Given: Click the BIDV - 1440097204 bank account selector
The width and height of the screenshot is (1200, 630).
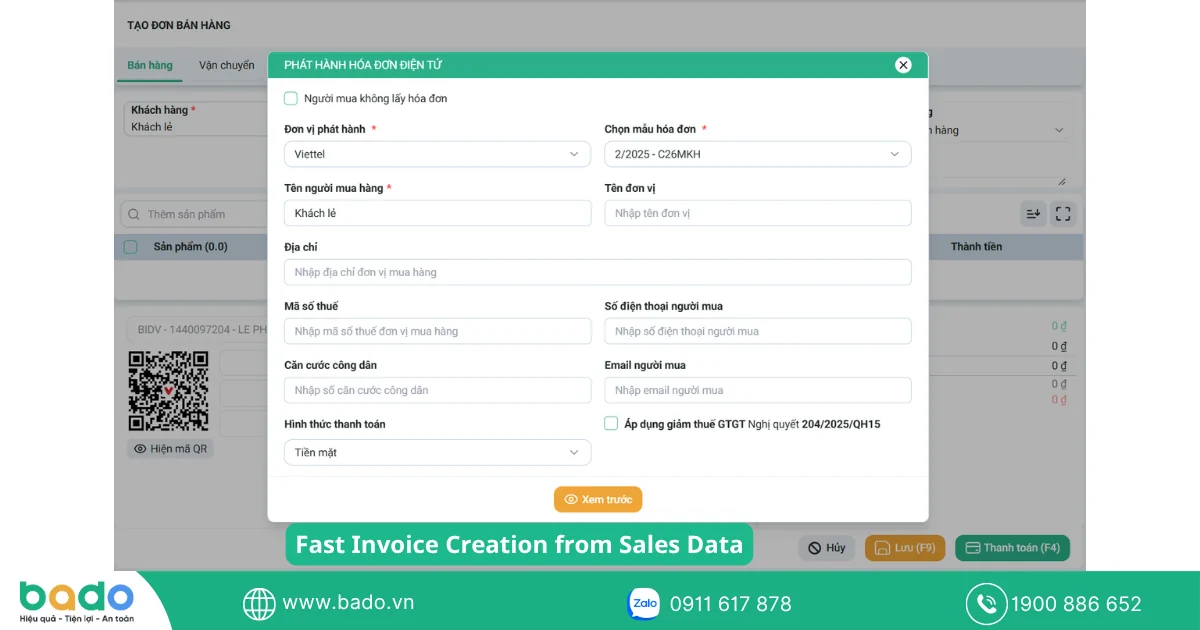Looking at the screenshot, I should [x=197, y=329].
